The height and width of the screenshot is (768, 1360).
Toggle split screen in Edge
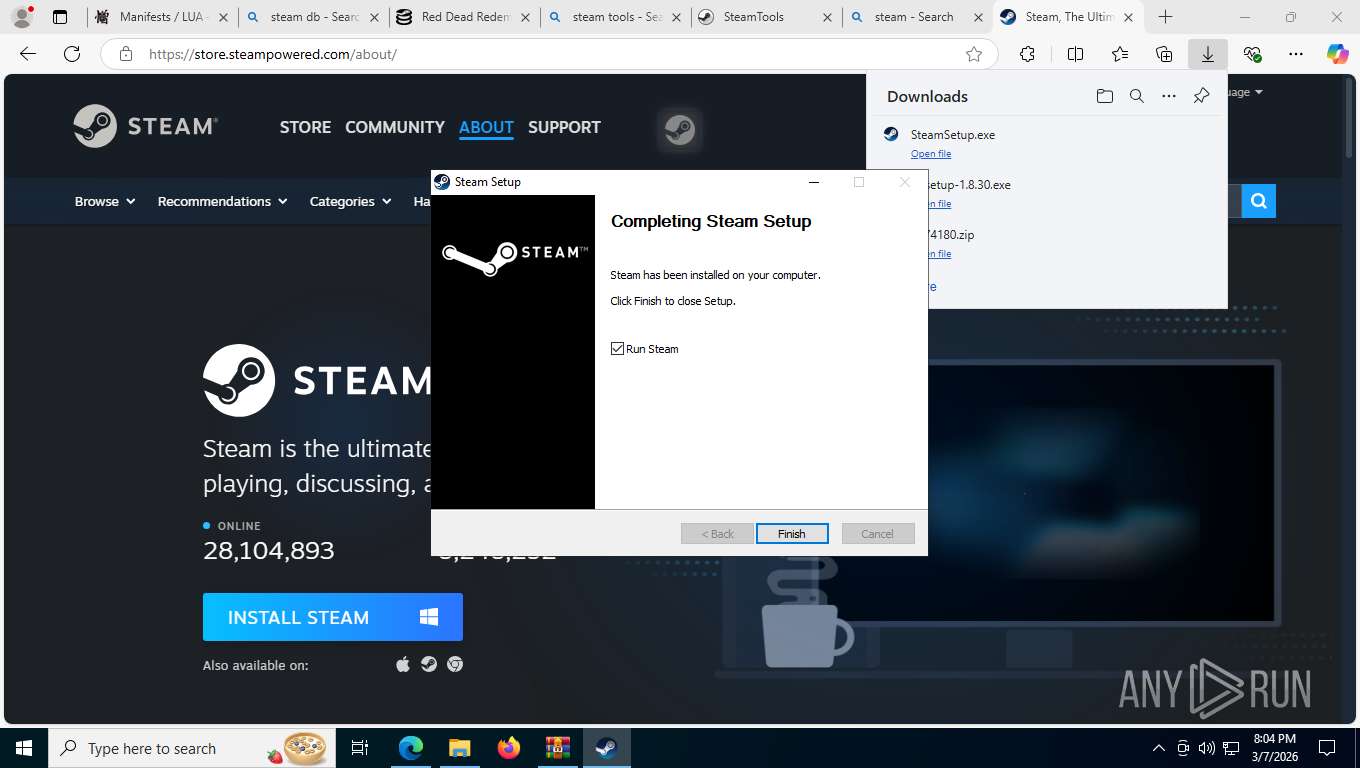1076,54
